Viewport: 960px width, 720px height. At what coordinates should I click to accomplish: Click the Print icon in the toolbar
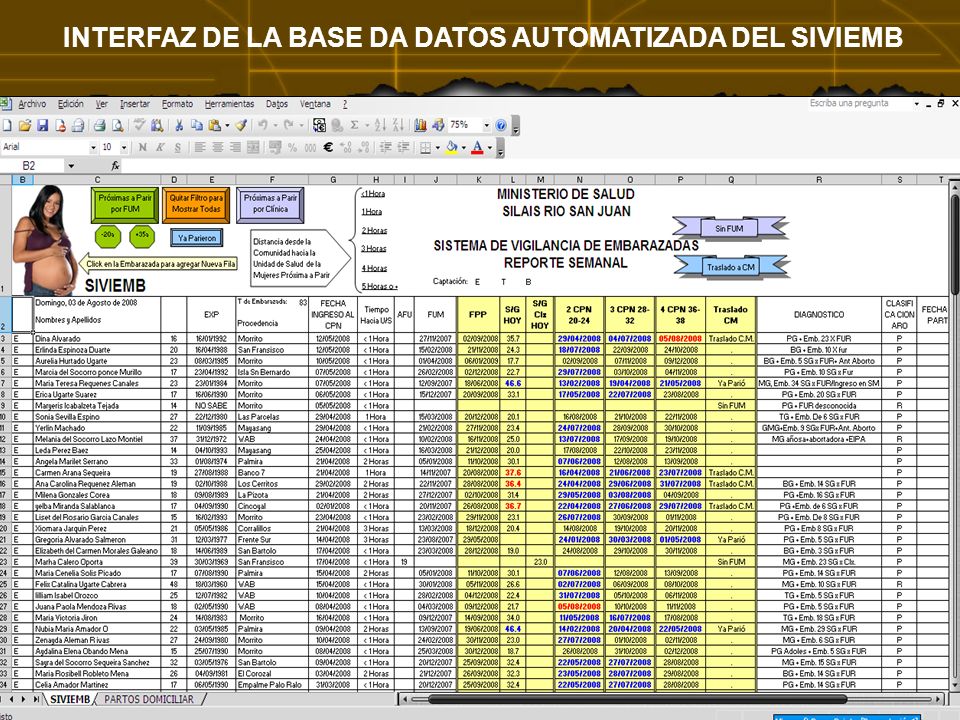tap(99, 126)
